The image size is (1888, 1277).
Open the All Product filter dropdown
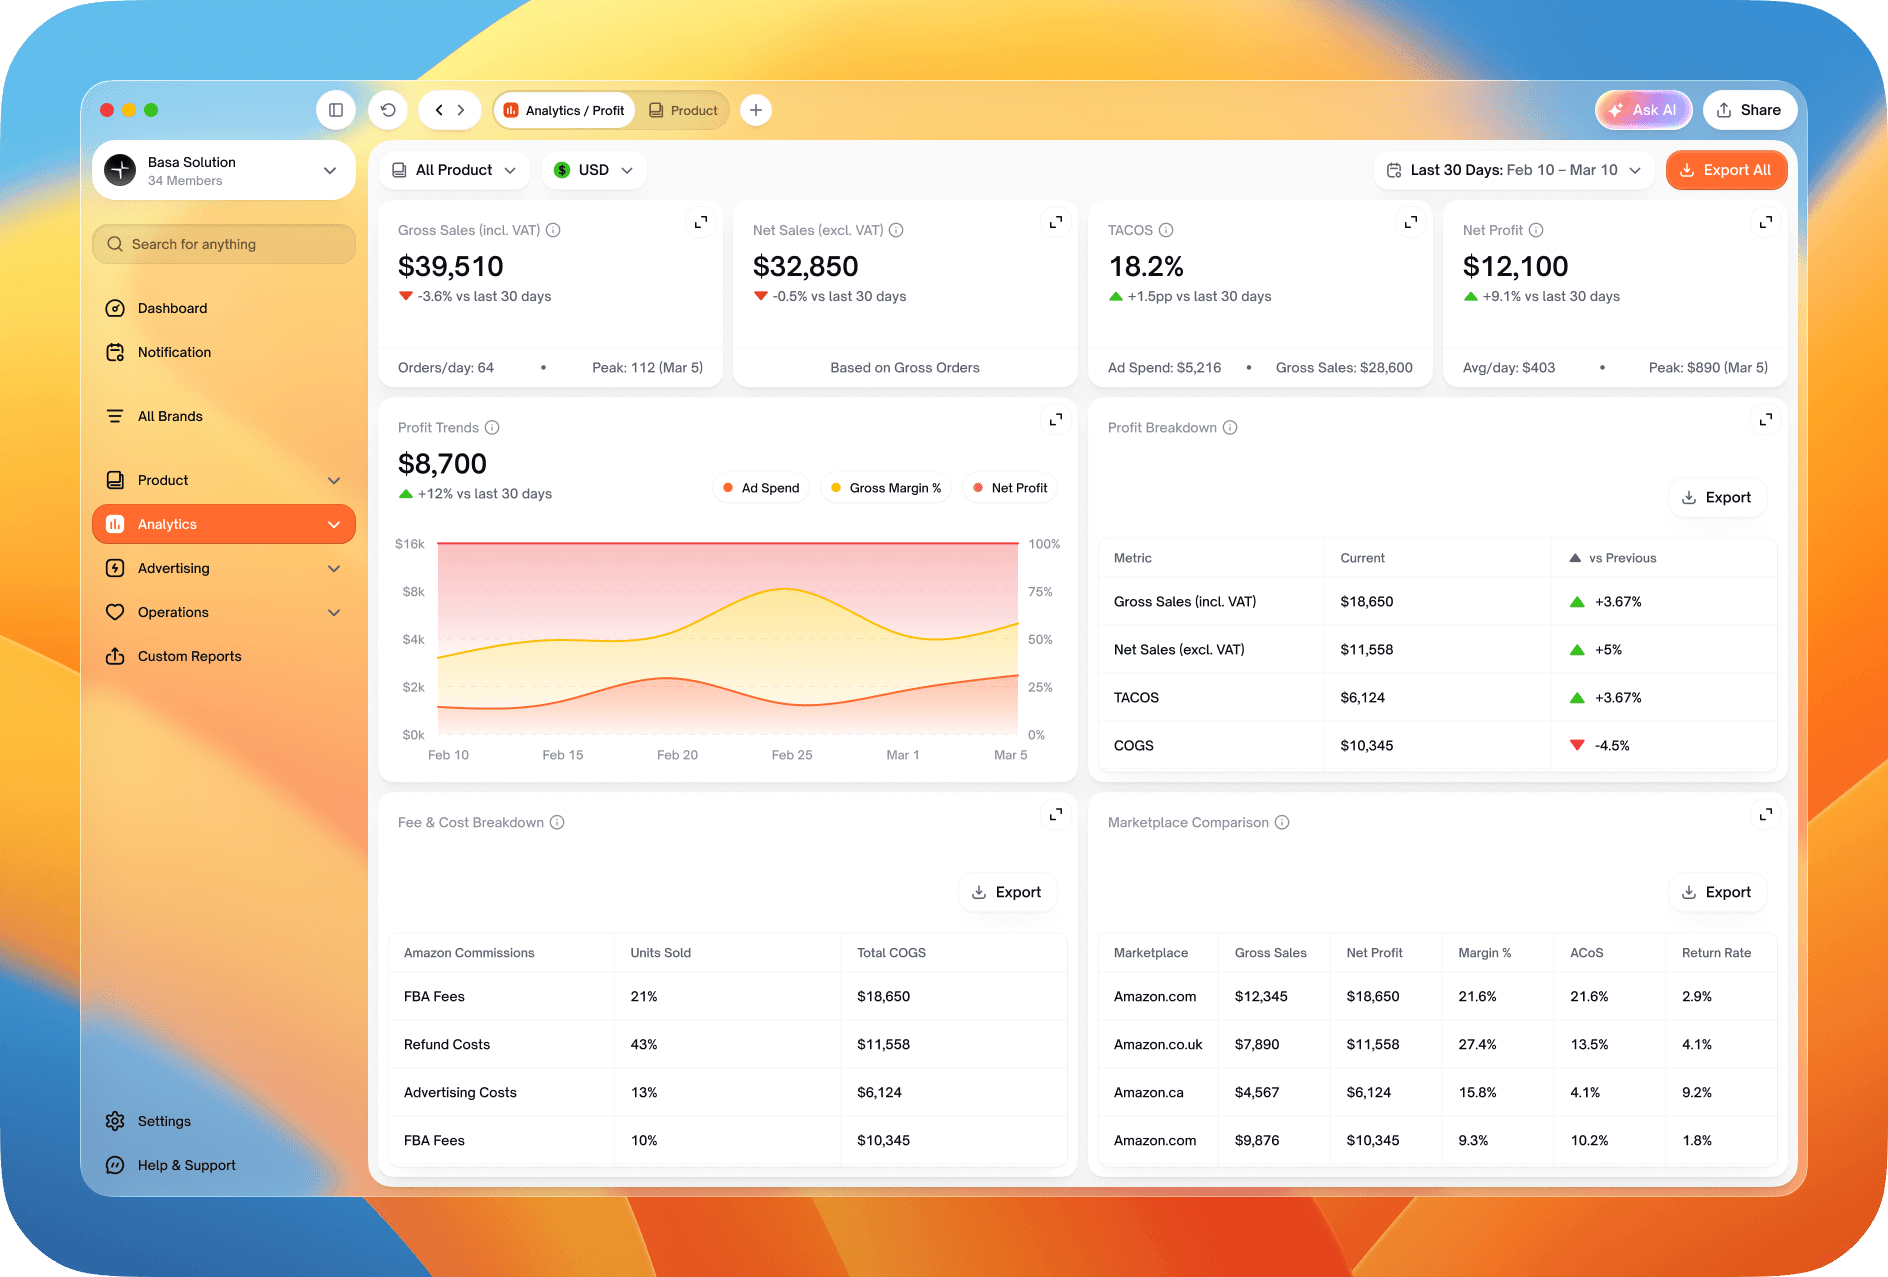(x=454, y=170)
